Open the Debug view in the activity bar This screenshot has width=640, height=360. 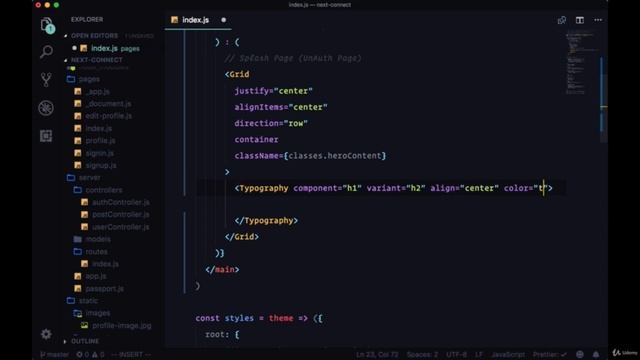click(46, 108)
